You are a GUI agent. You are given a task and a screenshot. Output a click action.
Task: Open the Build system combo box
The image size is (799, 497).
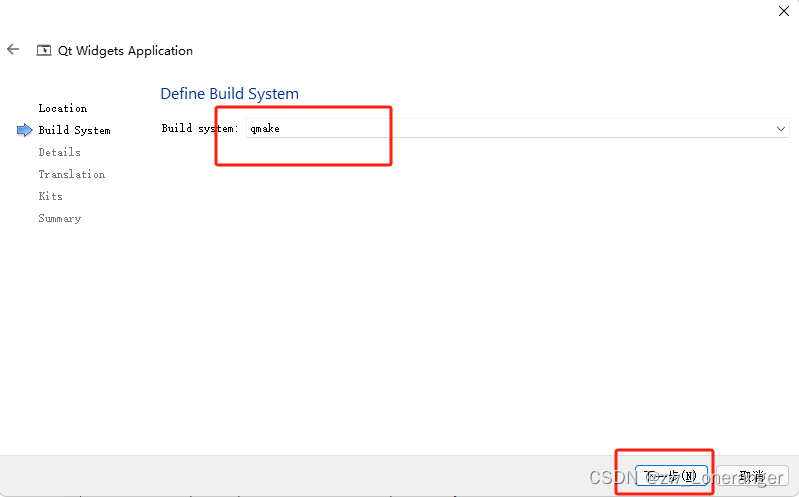(x=518, y=128)
